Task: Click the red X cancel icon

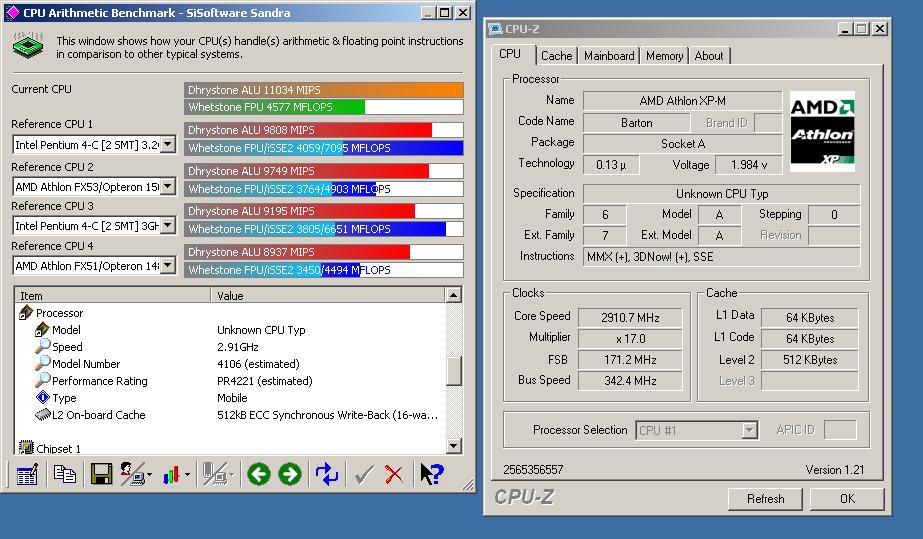Action: (394, 474)
